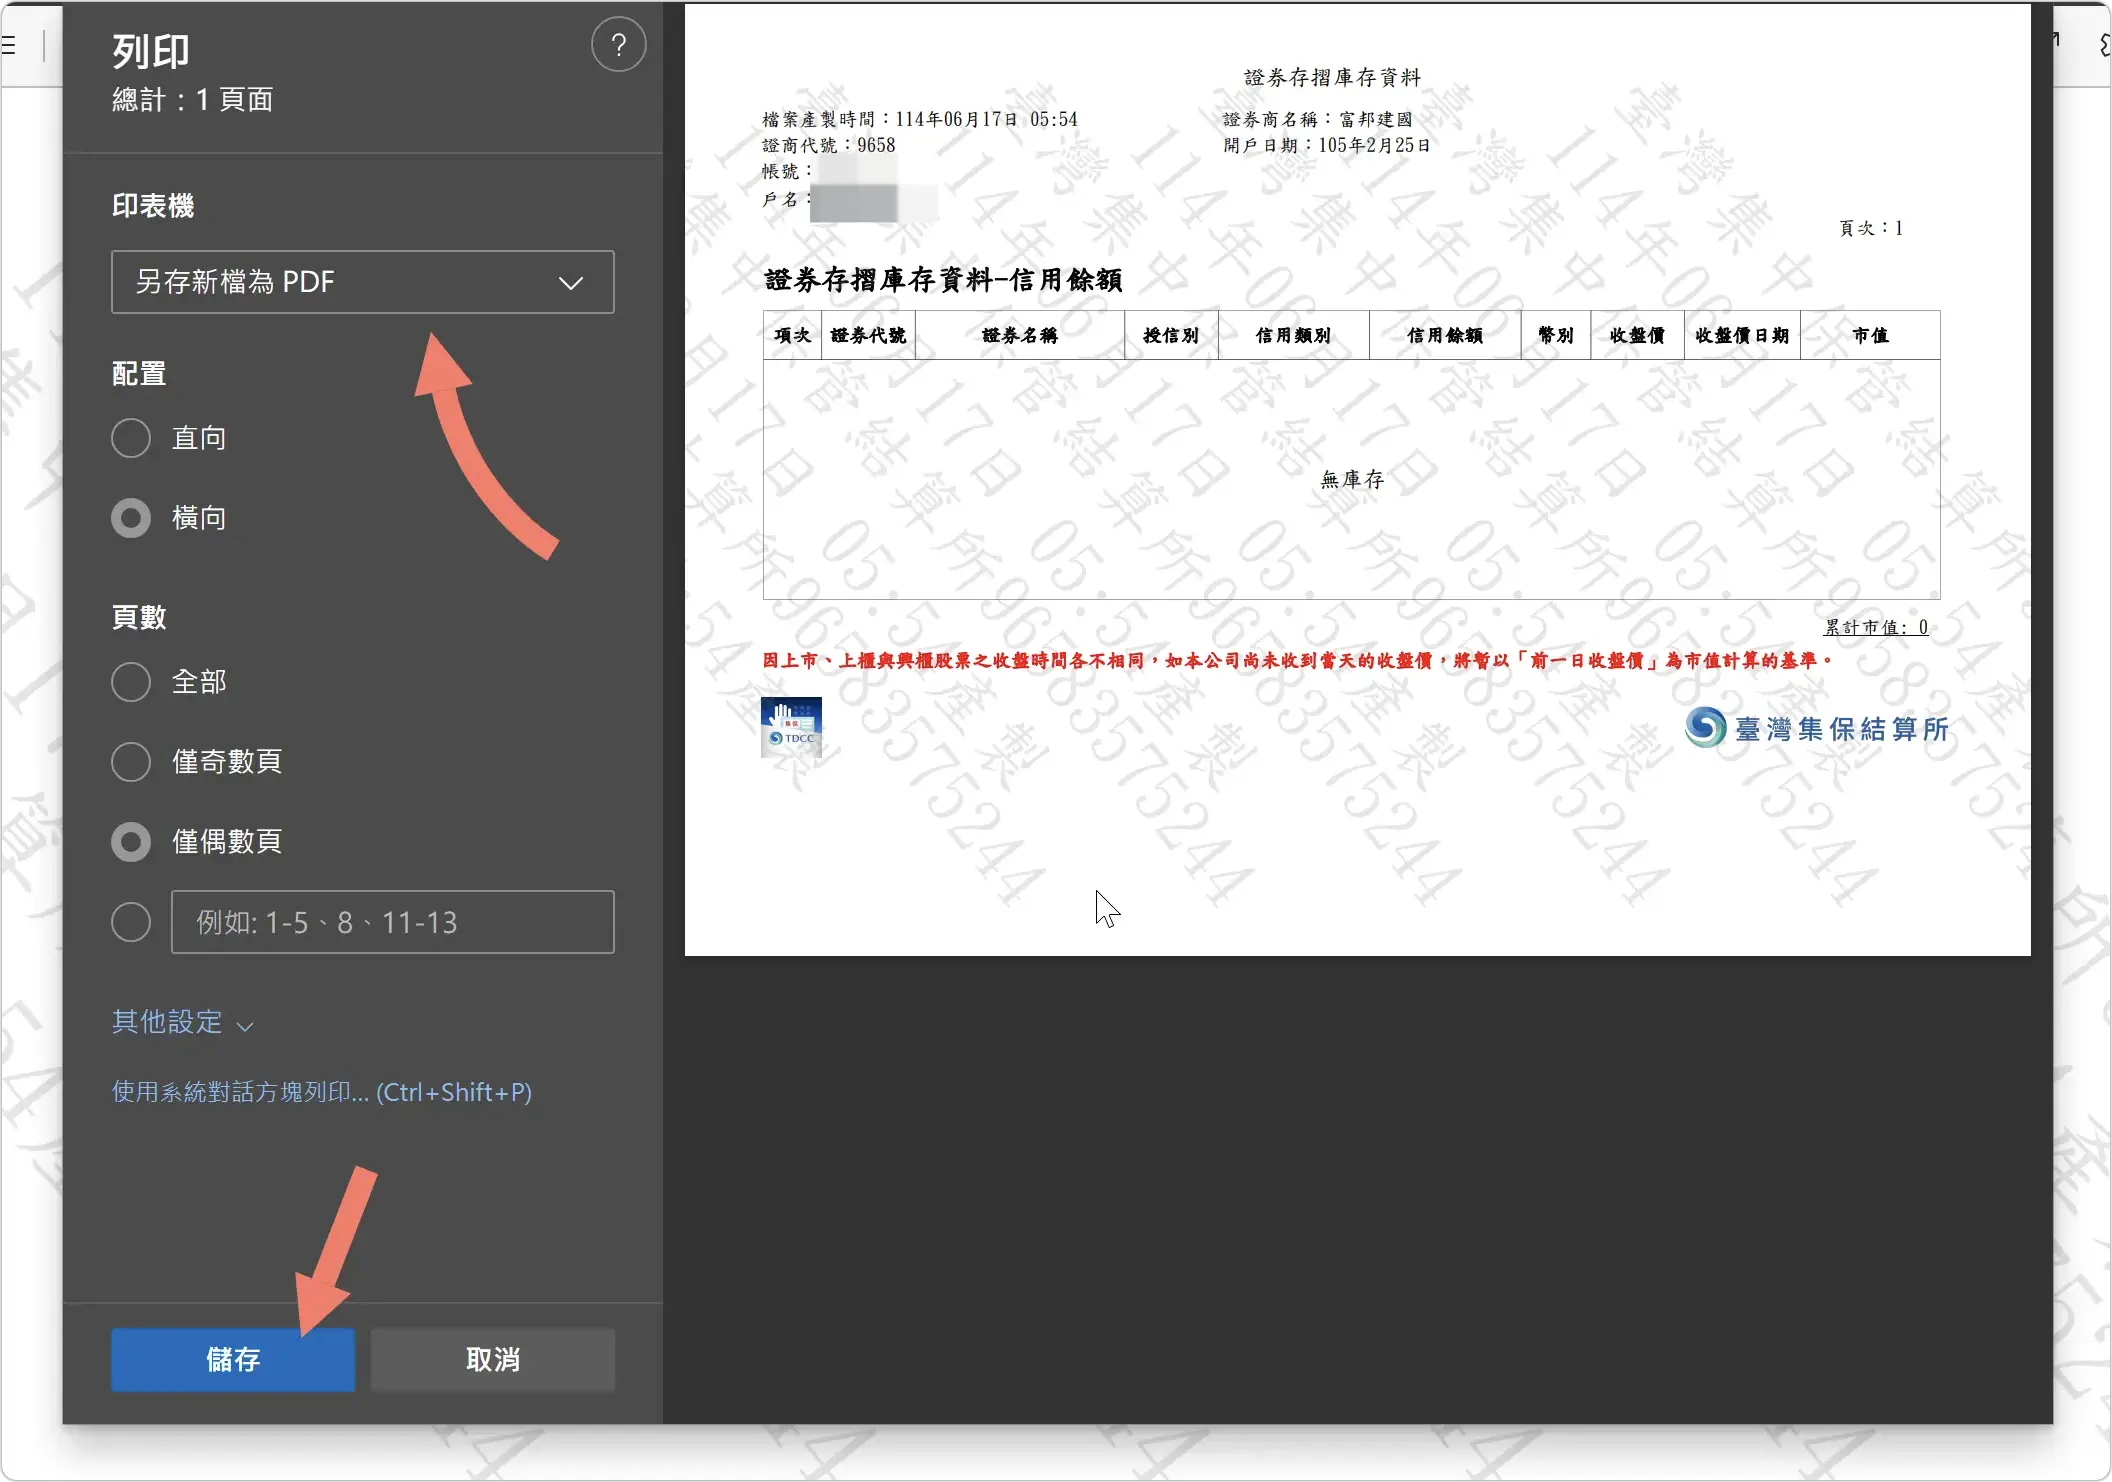Click the 證券存摺庫存資料-信用餘額 heading
Viewport: 2112px width, 1482px height.
943,280
